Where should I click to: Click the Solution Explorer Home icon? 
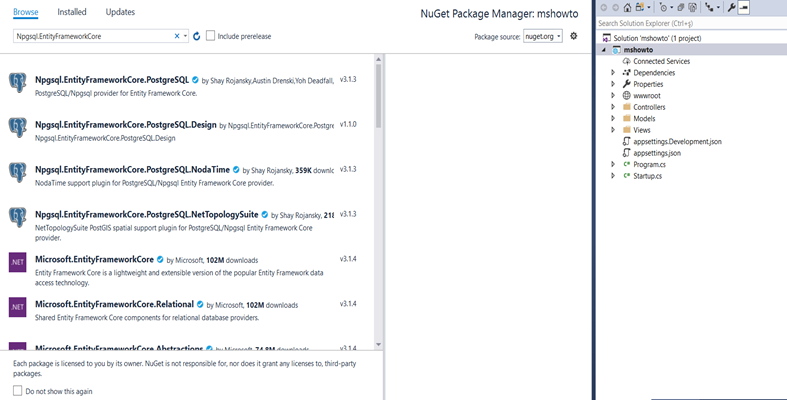[627, 8]
